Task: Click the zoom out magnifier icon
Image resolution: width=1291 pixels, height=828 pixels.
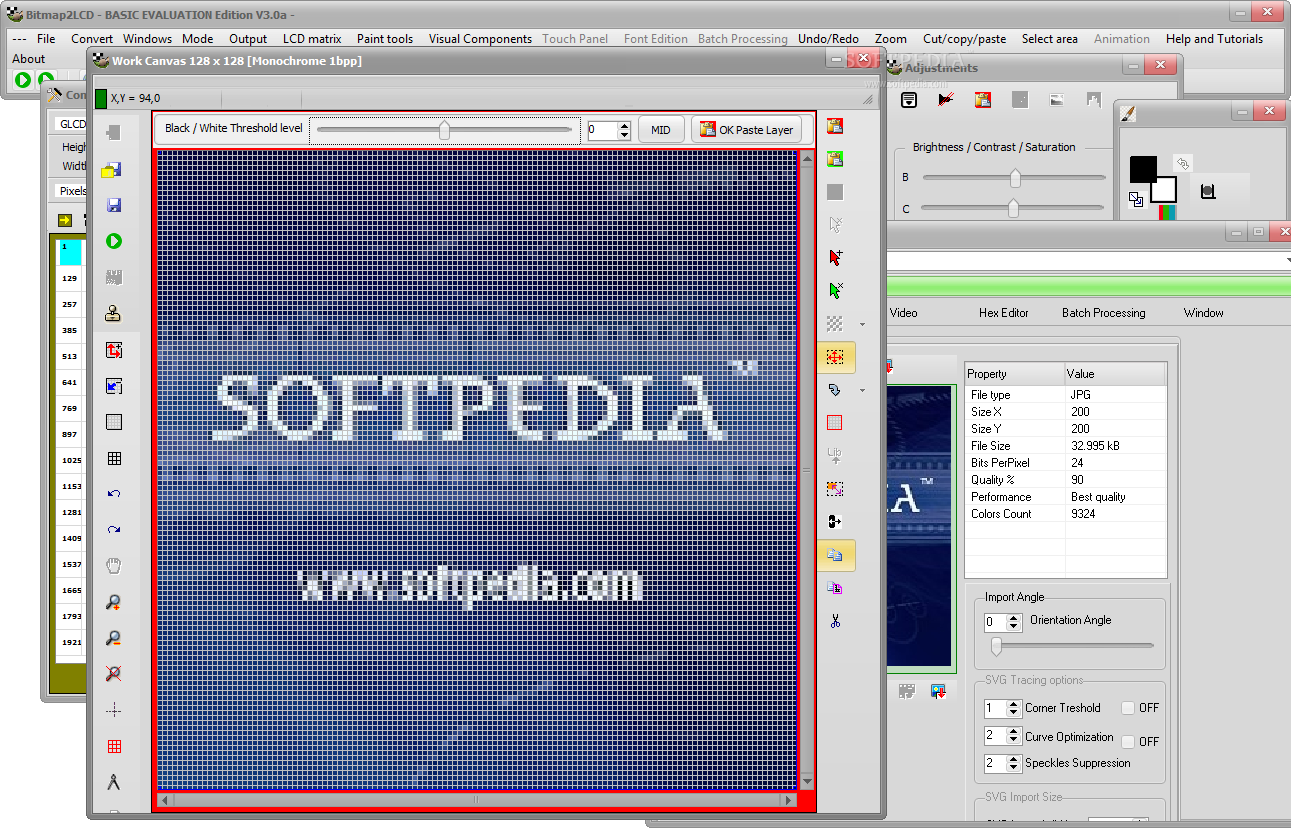Action: click(114, 638)
